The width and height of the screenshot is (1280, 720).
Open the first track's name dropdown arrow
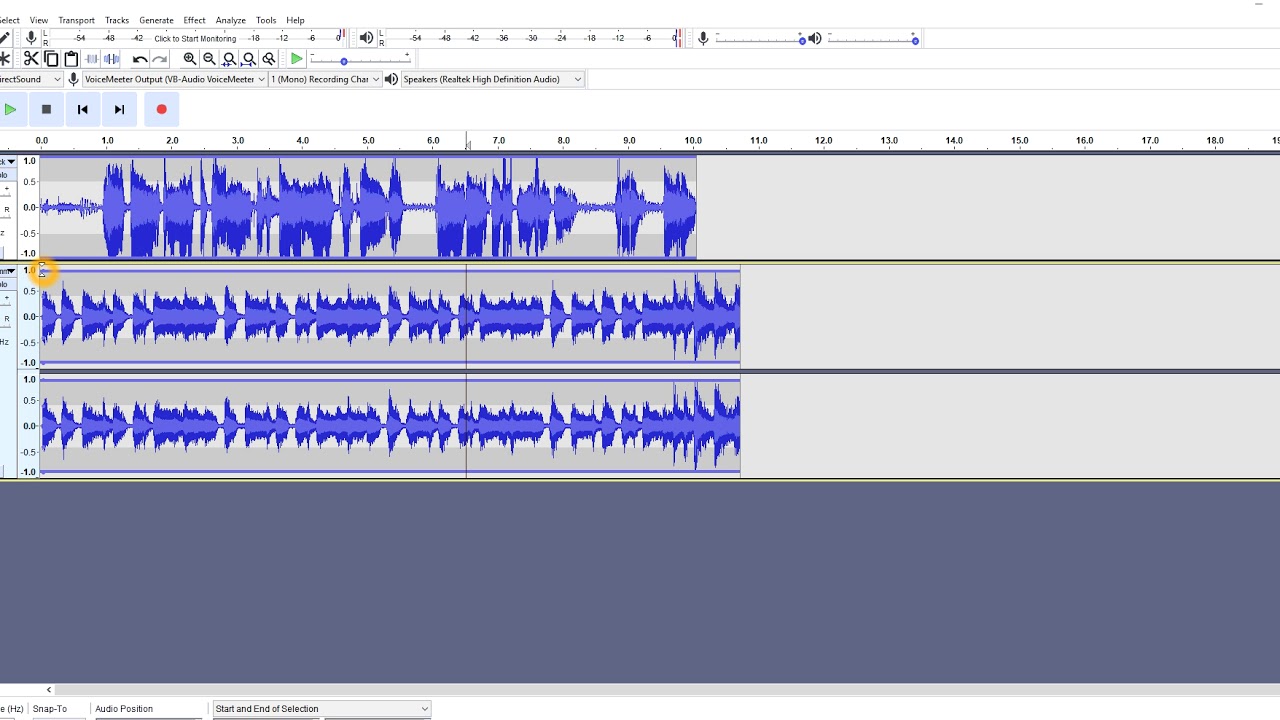[x=9, y=161]
